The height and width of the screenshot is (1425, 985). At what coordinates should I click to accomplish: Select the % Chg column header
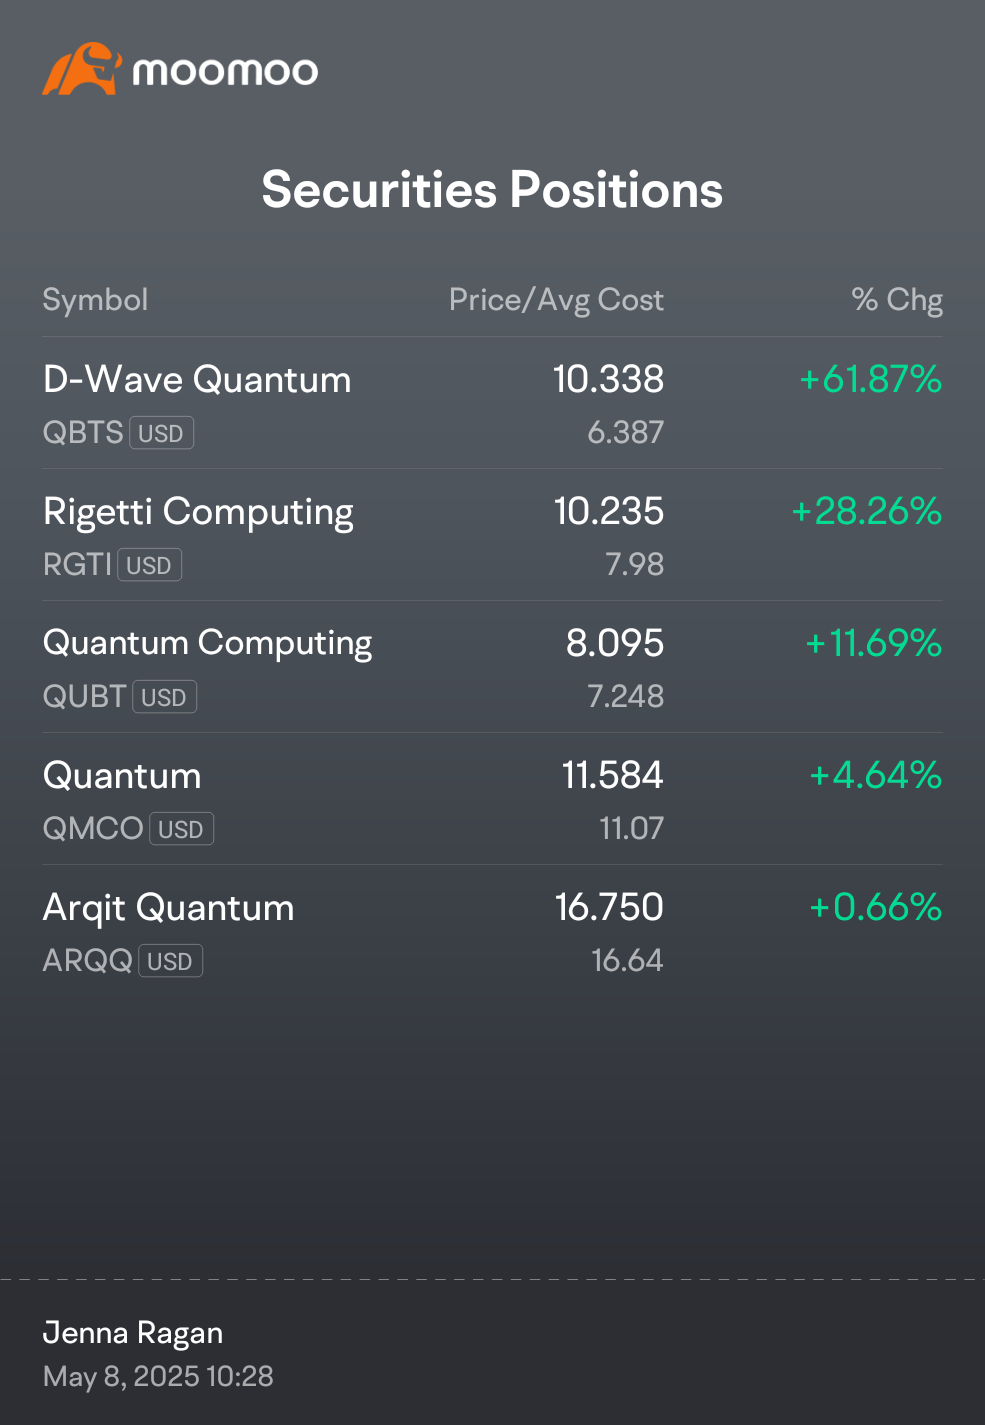897,300
